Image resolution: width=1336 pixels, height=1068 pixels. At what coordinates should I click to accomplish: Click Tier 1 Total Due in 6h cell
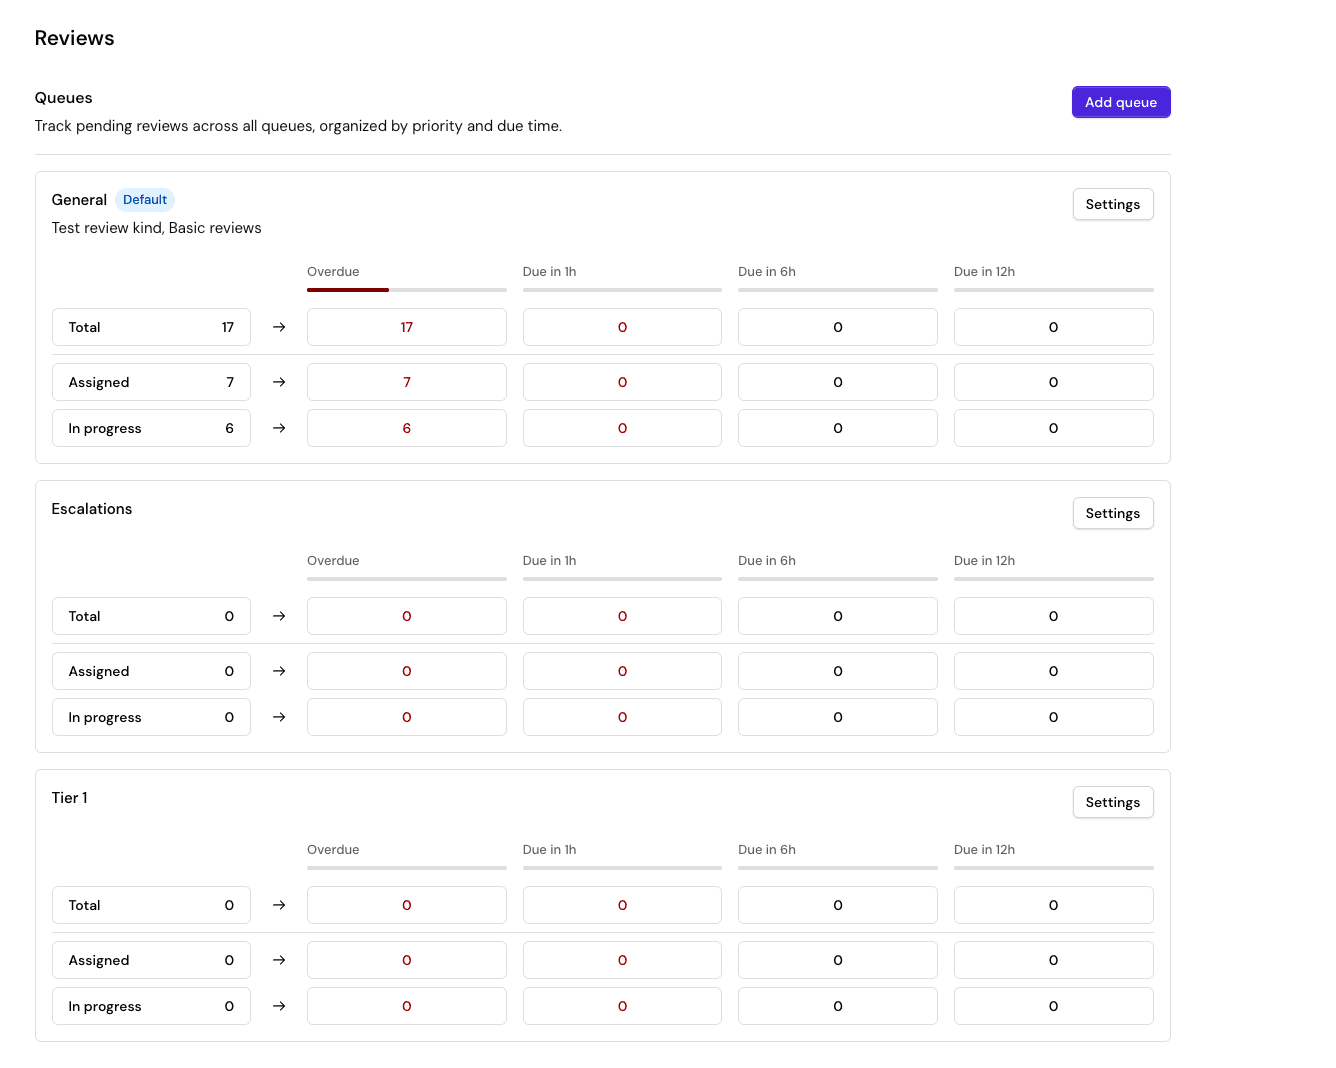pyautogui.click(x=838, y=905)
